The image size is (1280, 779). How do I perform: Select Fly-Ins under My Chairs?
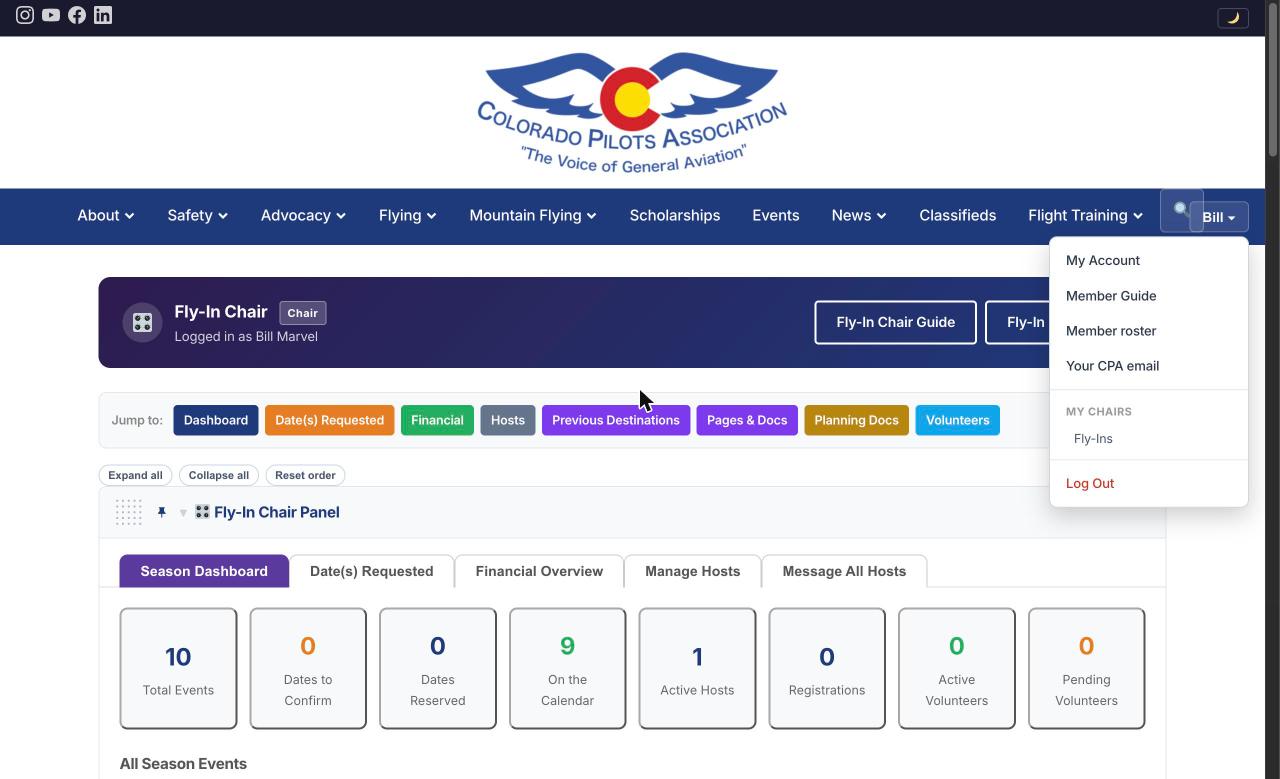[x=1149, y=439]
